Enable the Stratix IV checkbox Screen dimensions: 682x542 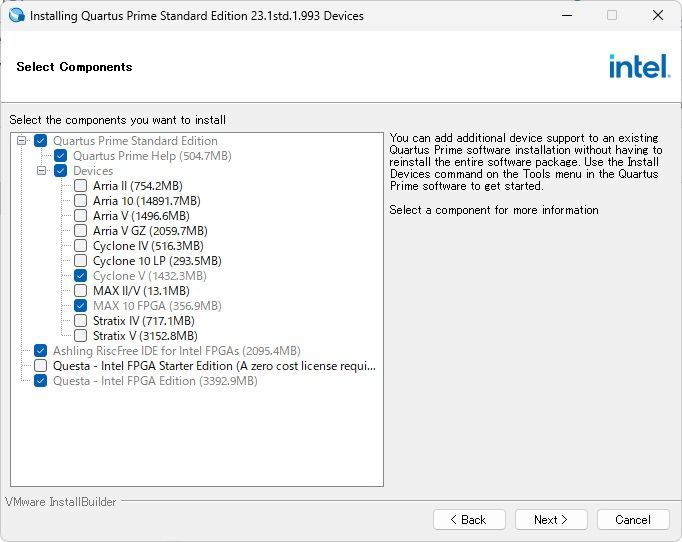(80, 321)
